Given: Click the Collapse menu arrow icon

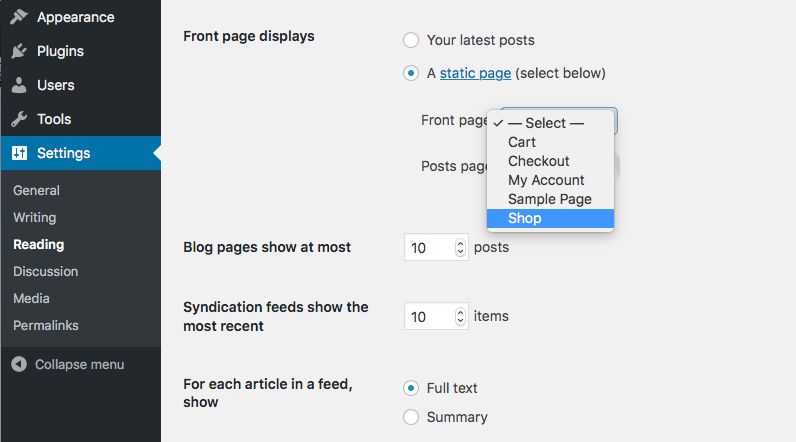Looking at the screenshot, I should click(19, 364).
